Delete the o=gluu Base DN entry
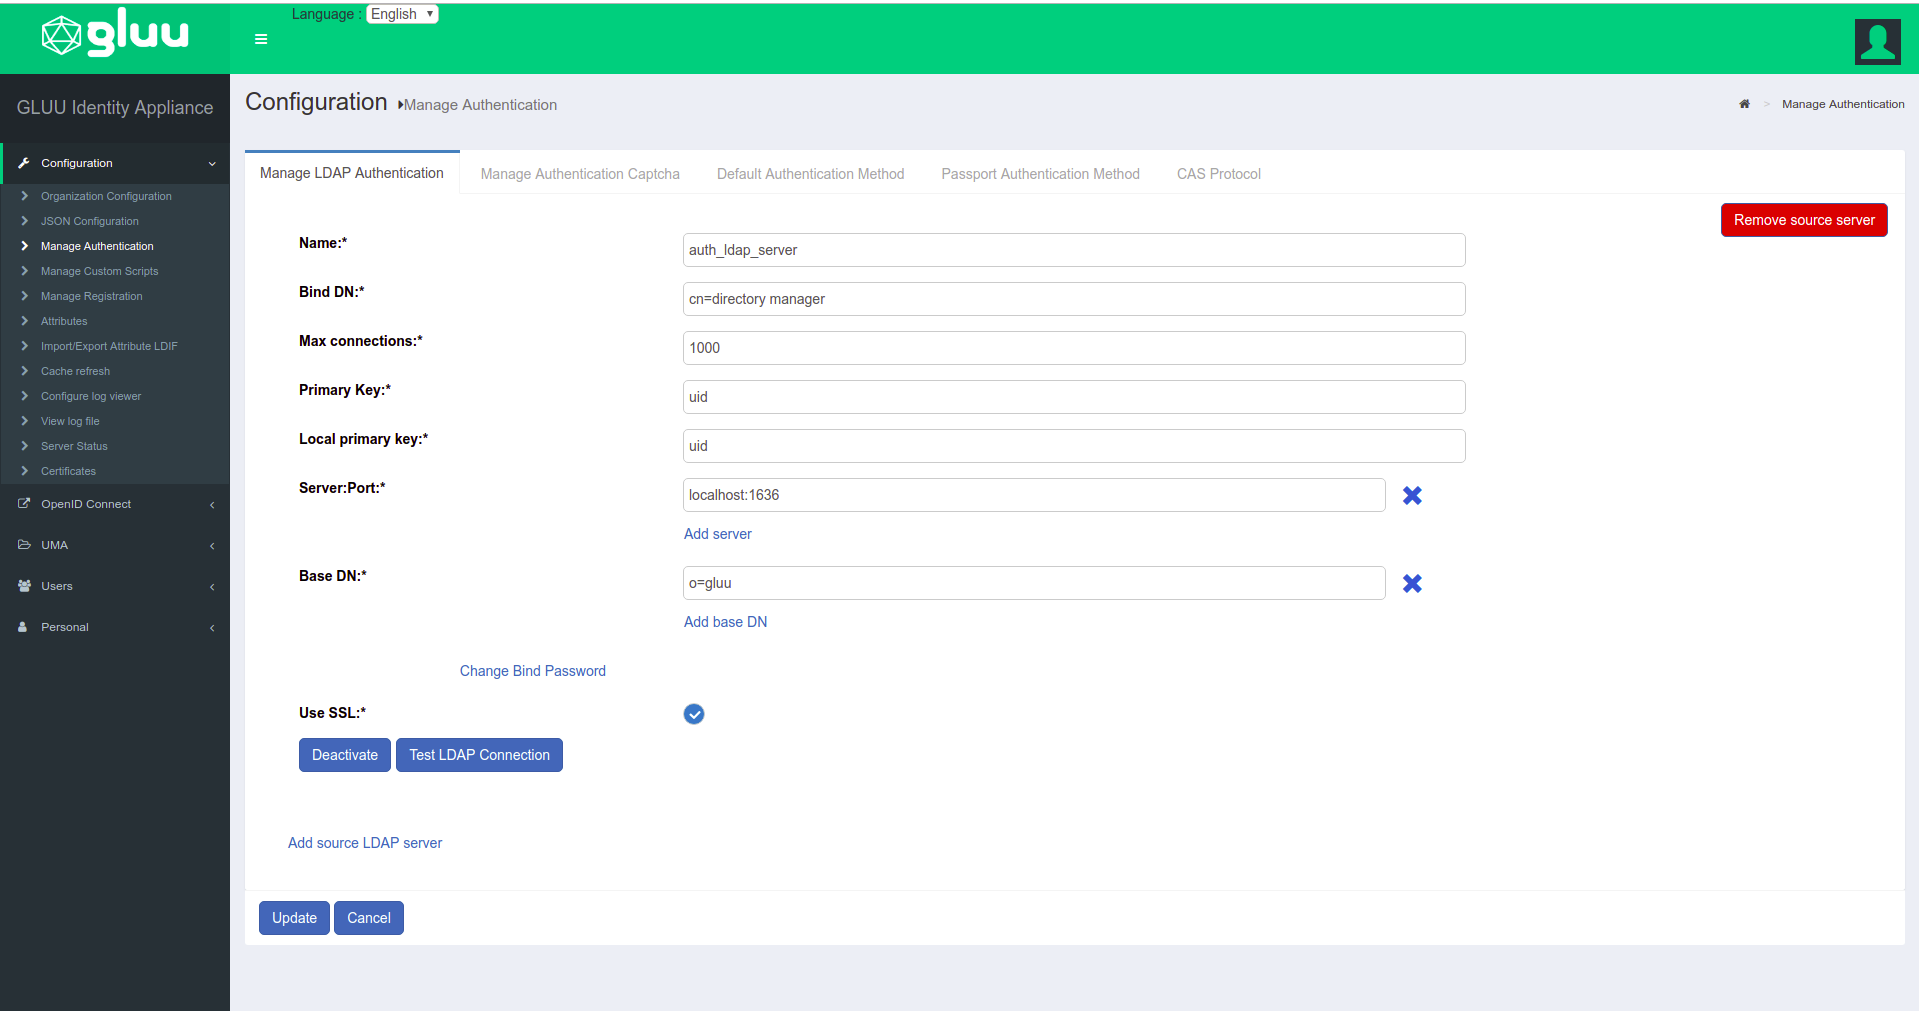This screenshot has width=1919, height=1011. tap(1412, 583)
